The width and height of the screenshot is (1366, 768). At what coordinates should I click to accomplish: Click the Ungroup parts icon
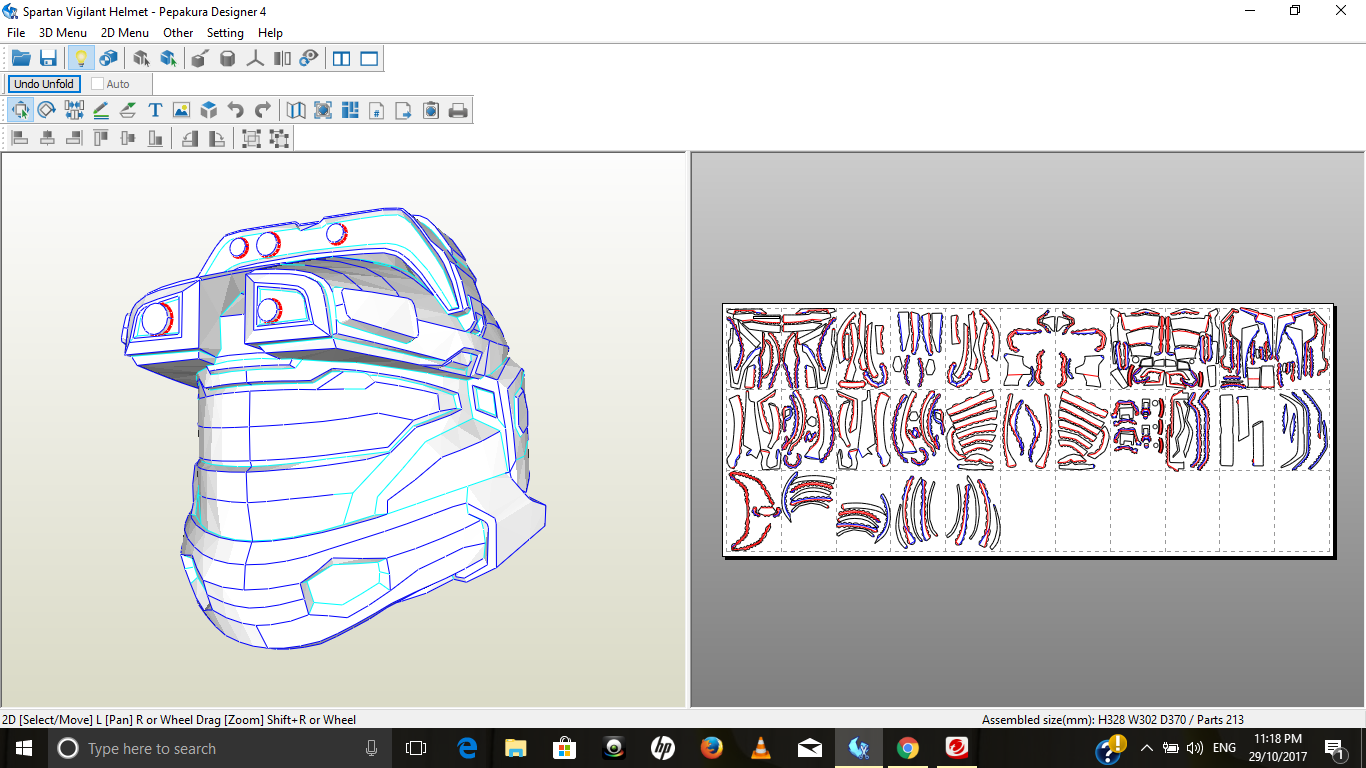point(279,138)
